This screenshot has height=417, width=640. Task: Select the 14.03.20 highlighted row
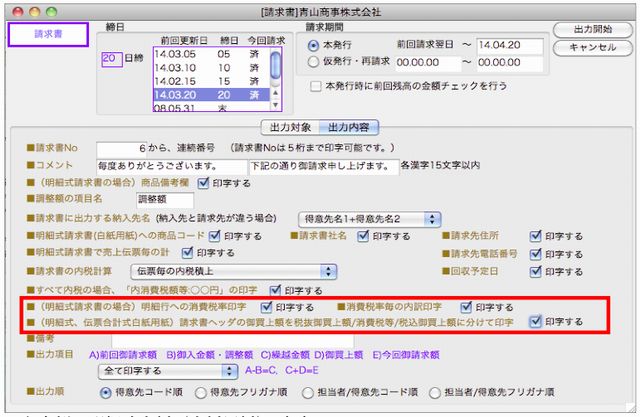point(211,95)
